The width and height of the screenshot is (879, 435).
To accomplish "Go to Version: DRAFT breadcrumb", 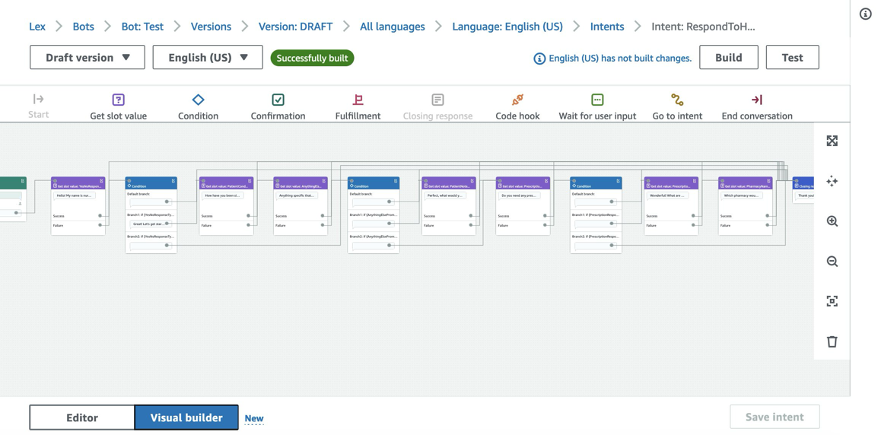I will 295,26.
